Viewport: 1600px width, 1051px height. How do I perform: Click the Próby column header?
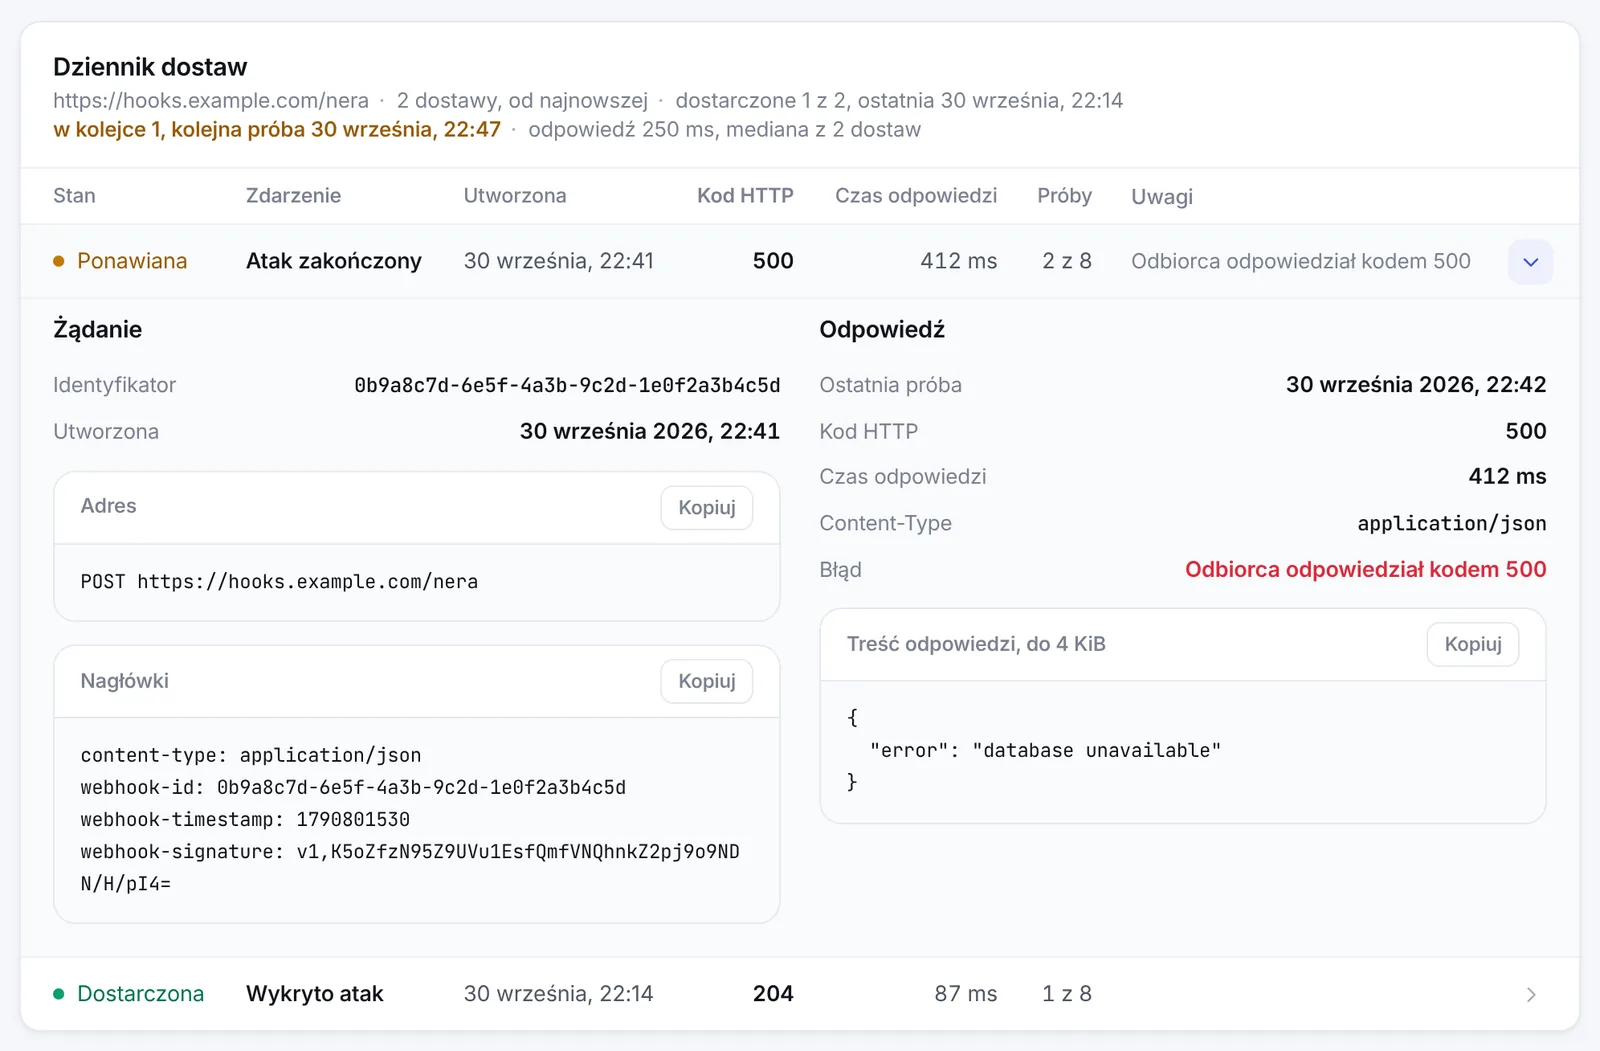(1064, 196)
